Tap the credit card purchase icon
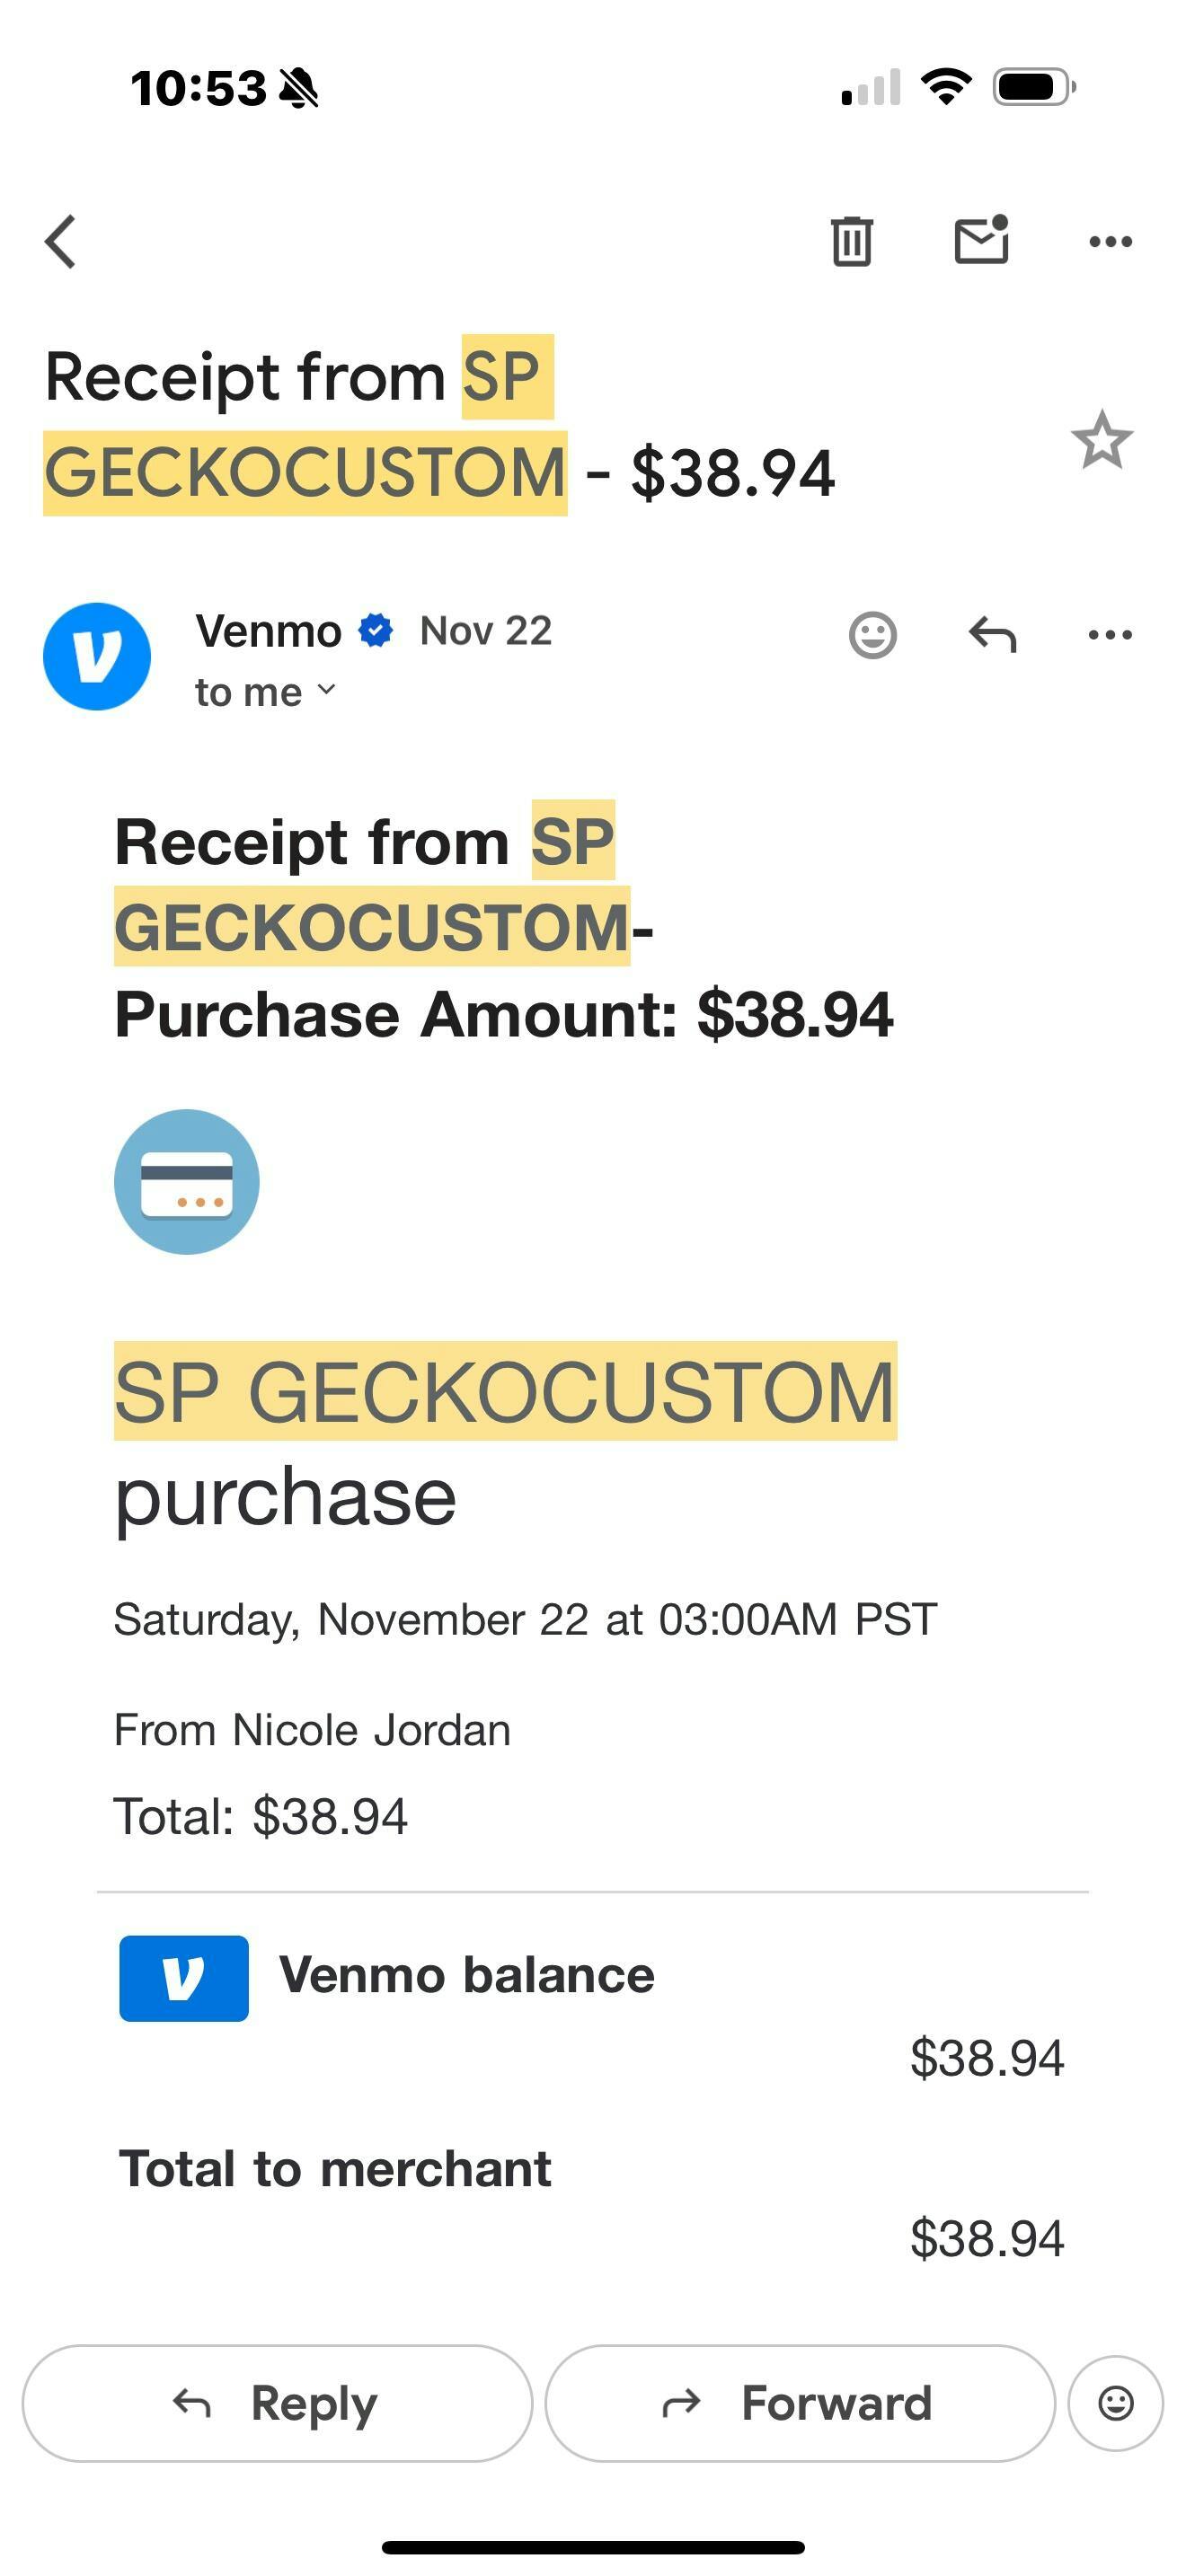This screenshot has height=2576, width=1186. click(x=187, y=1182)
